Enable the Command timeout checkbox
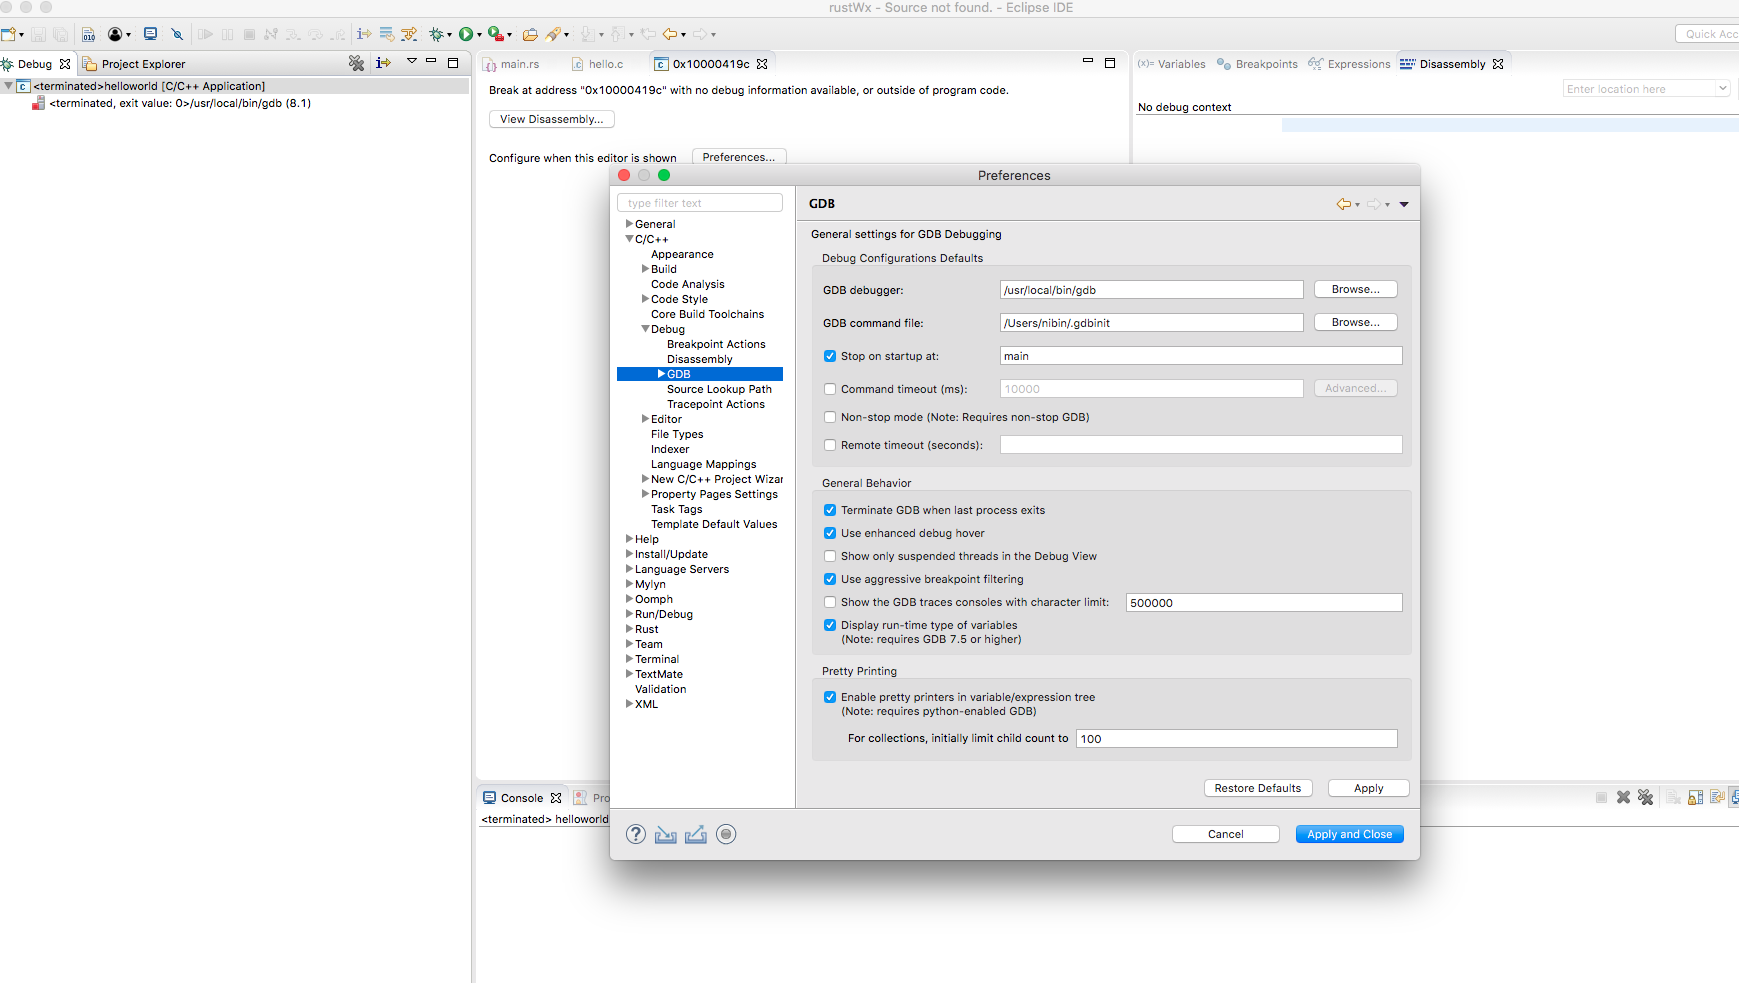 (830, 388)
